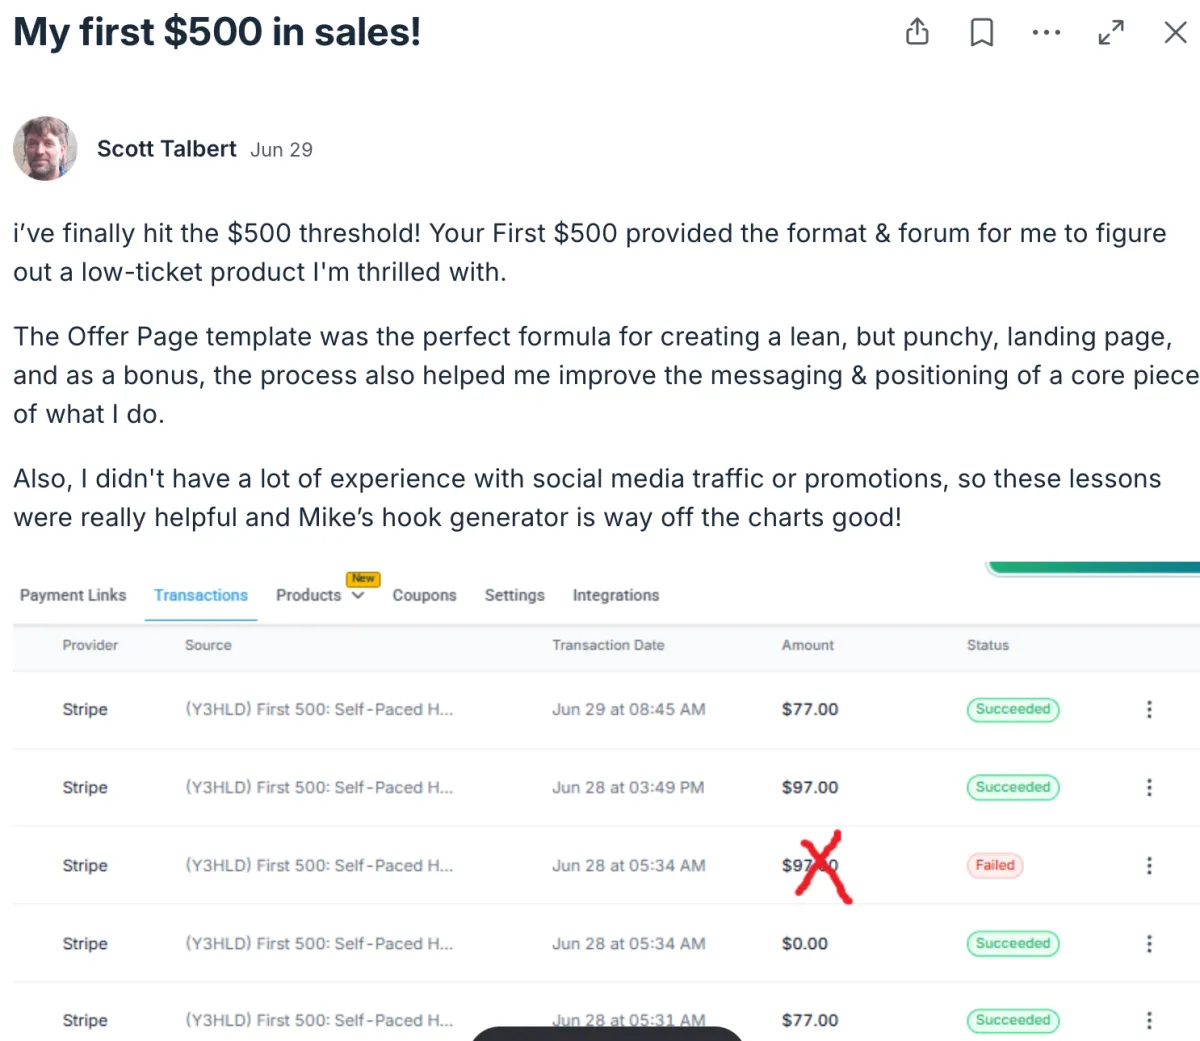
Task: Go to the Settings tab
Action: [515, 595]
